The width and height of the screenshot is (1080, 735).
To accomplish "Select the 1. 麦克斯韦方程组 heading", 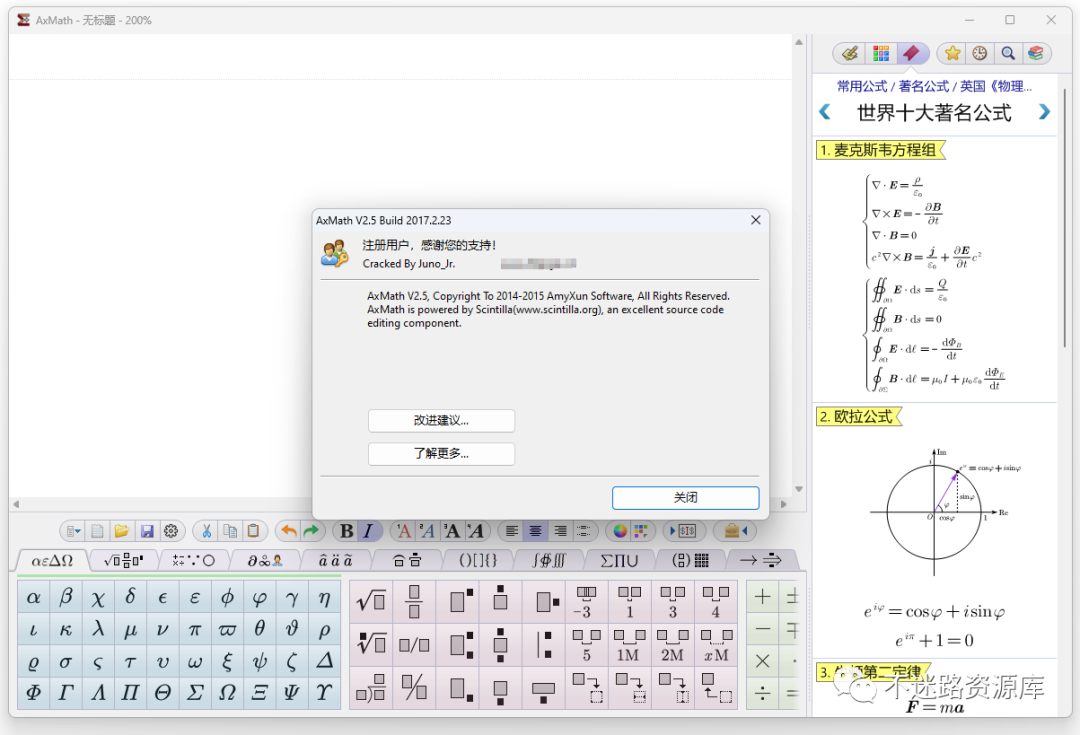I will 880,149.
